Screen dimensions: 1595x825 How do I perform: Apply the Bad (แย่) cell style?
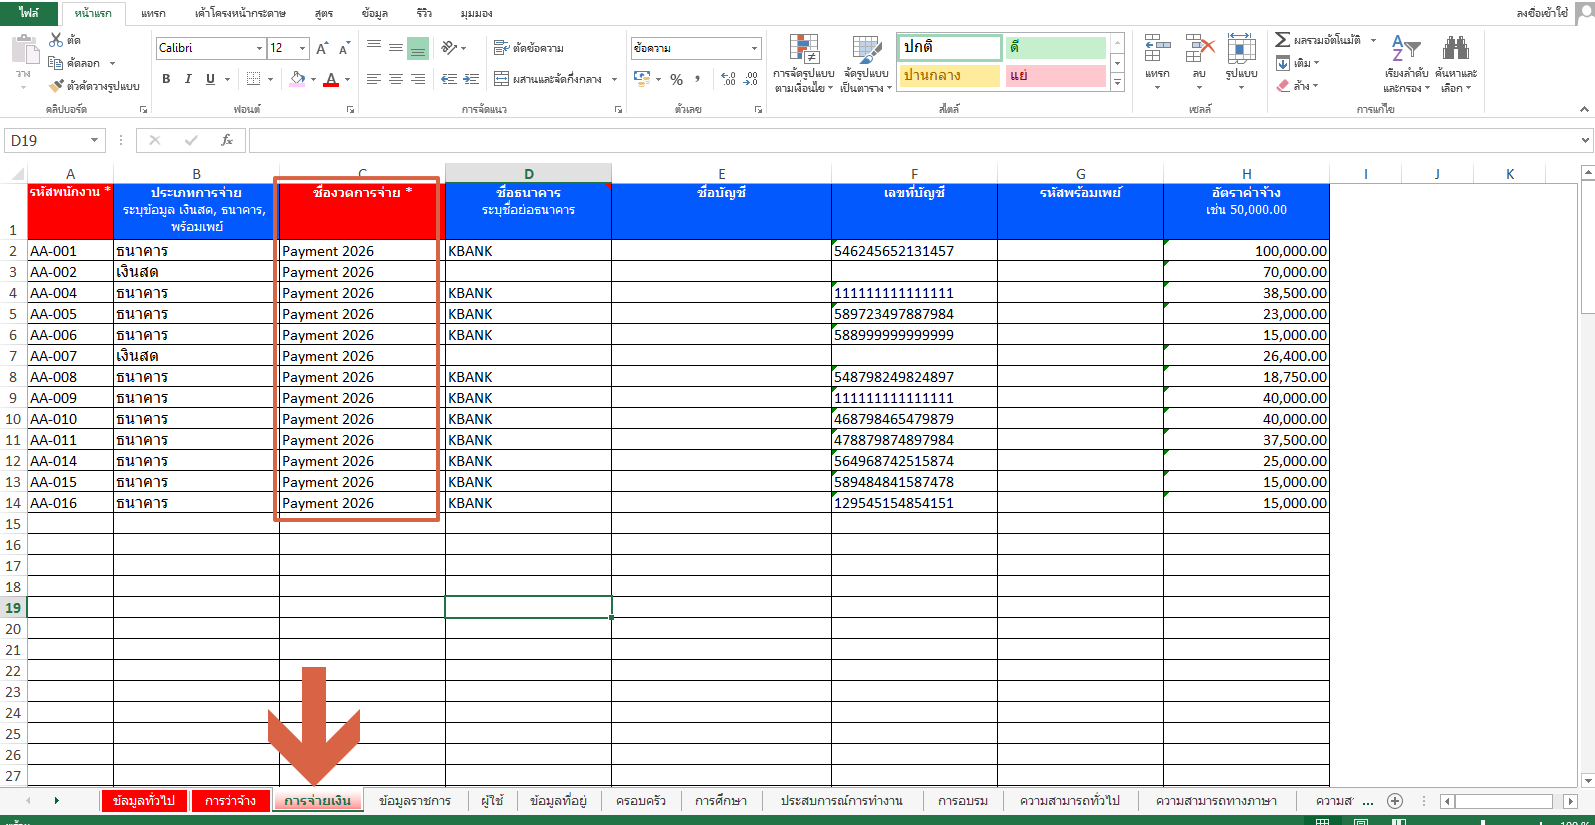tap(1056, 75)
